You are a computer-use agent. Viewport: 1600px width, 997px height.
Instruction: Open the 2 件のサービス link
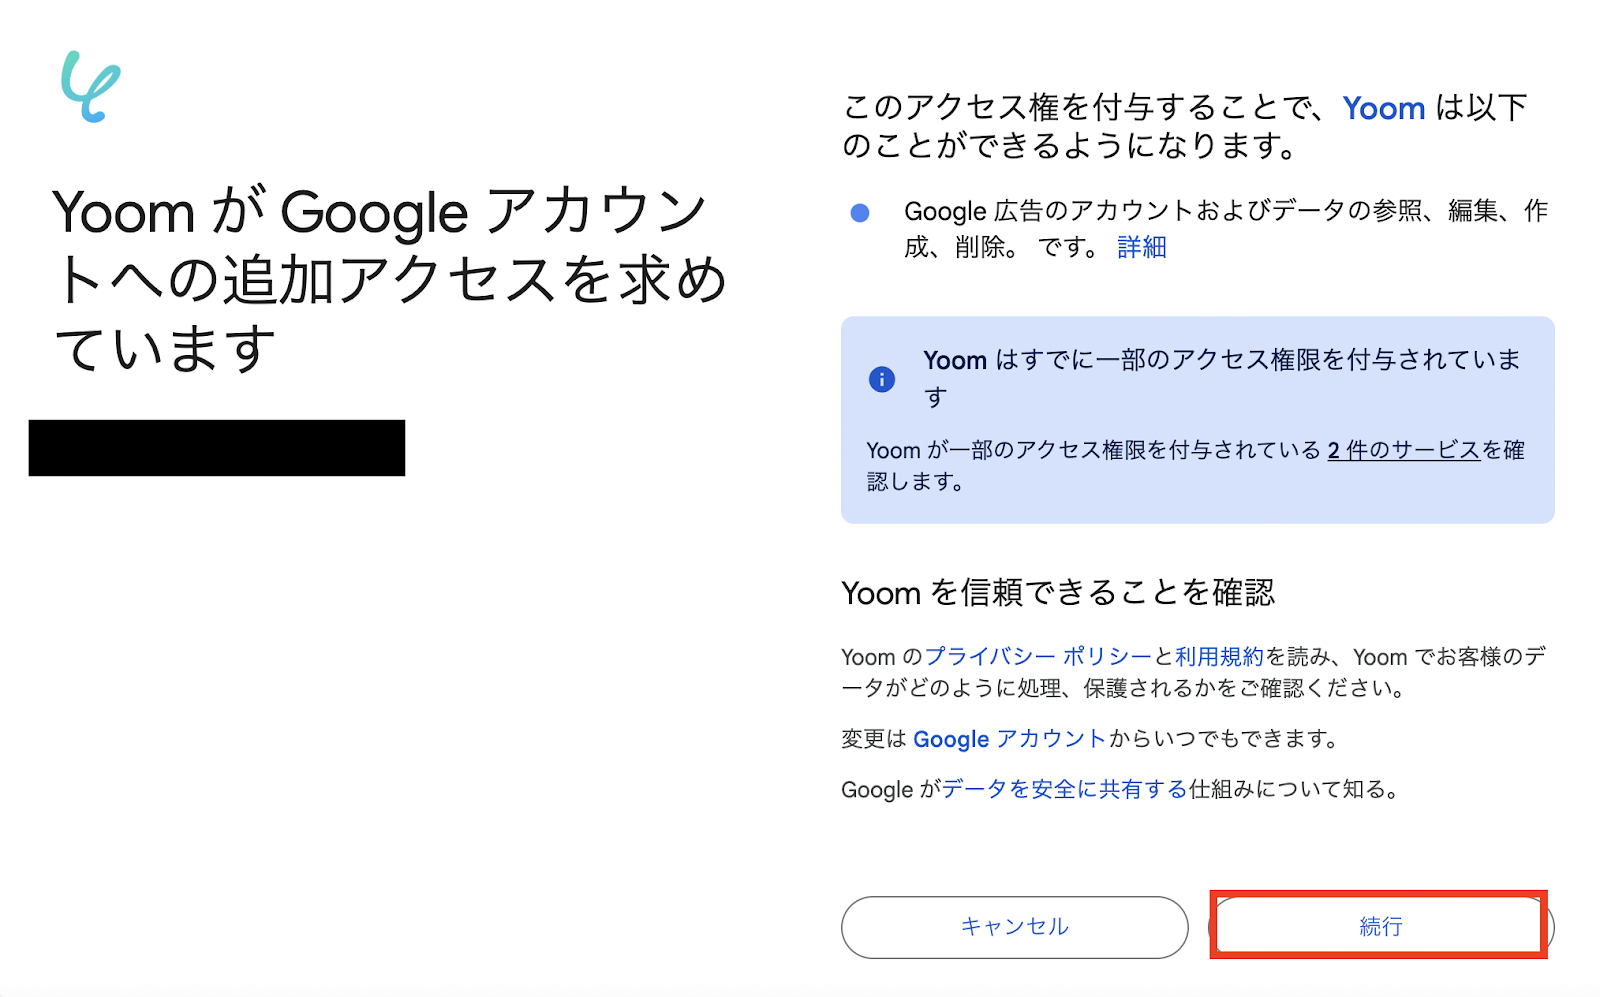1403,450
